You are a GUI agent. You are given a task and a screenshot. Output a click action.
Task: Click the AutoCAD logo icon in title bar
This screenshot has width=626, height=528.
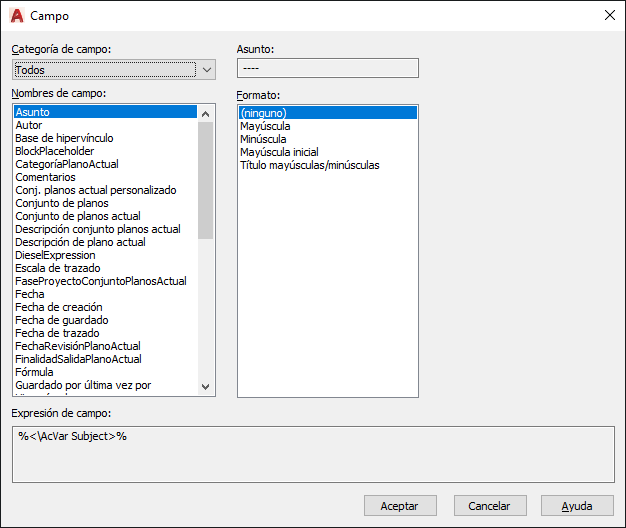coord(16,15)
